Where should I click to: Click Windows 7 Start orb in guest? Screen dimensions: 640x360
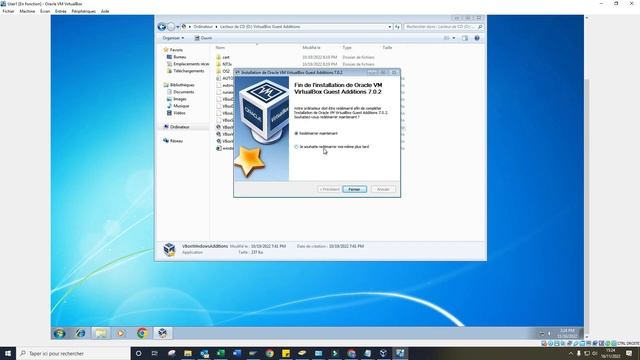pyautogui.click(x=60, y=333)
